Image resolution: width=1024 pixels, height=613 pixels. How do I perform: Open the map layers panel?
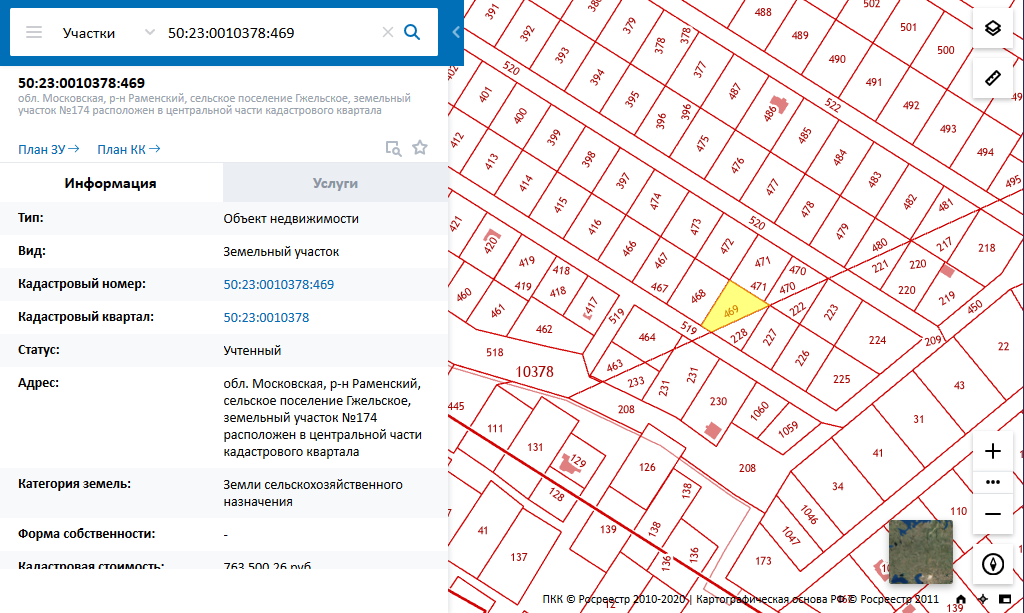click(992, 28)
